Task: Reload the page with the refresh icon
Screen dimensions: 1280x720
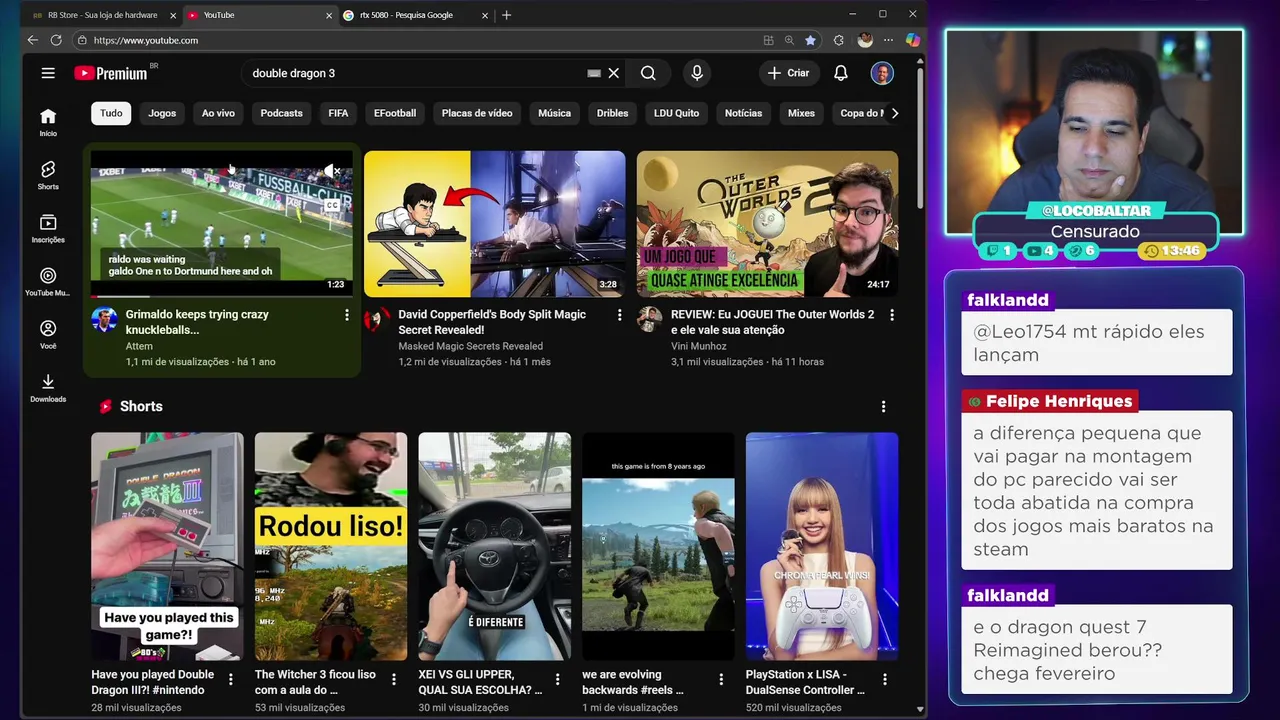Action: coord(56,40)
